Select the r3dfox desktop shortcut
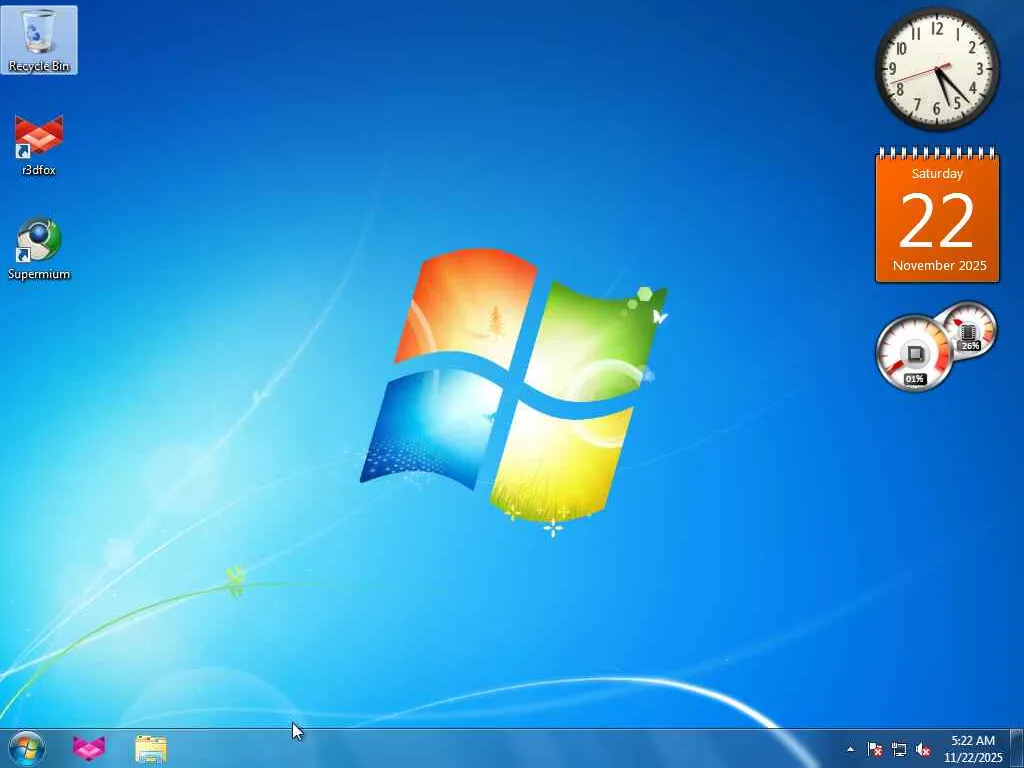Image resolution: width=1024 pixels, height=768 pixels. 39,145
